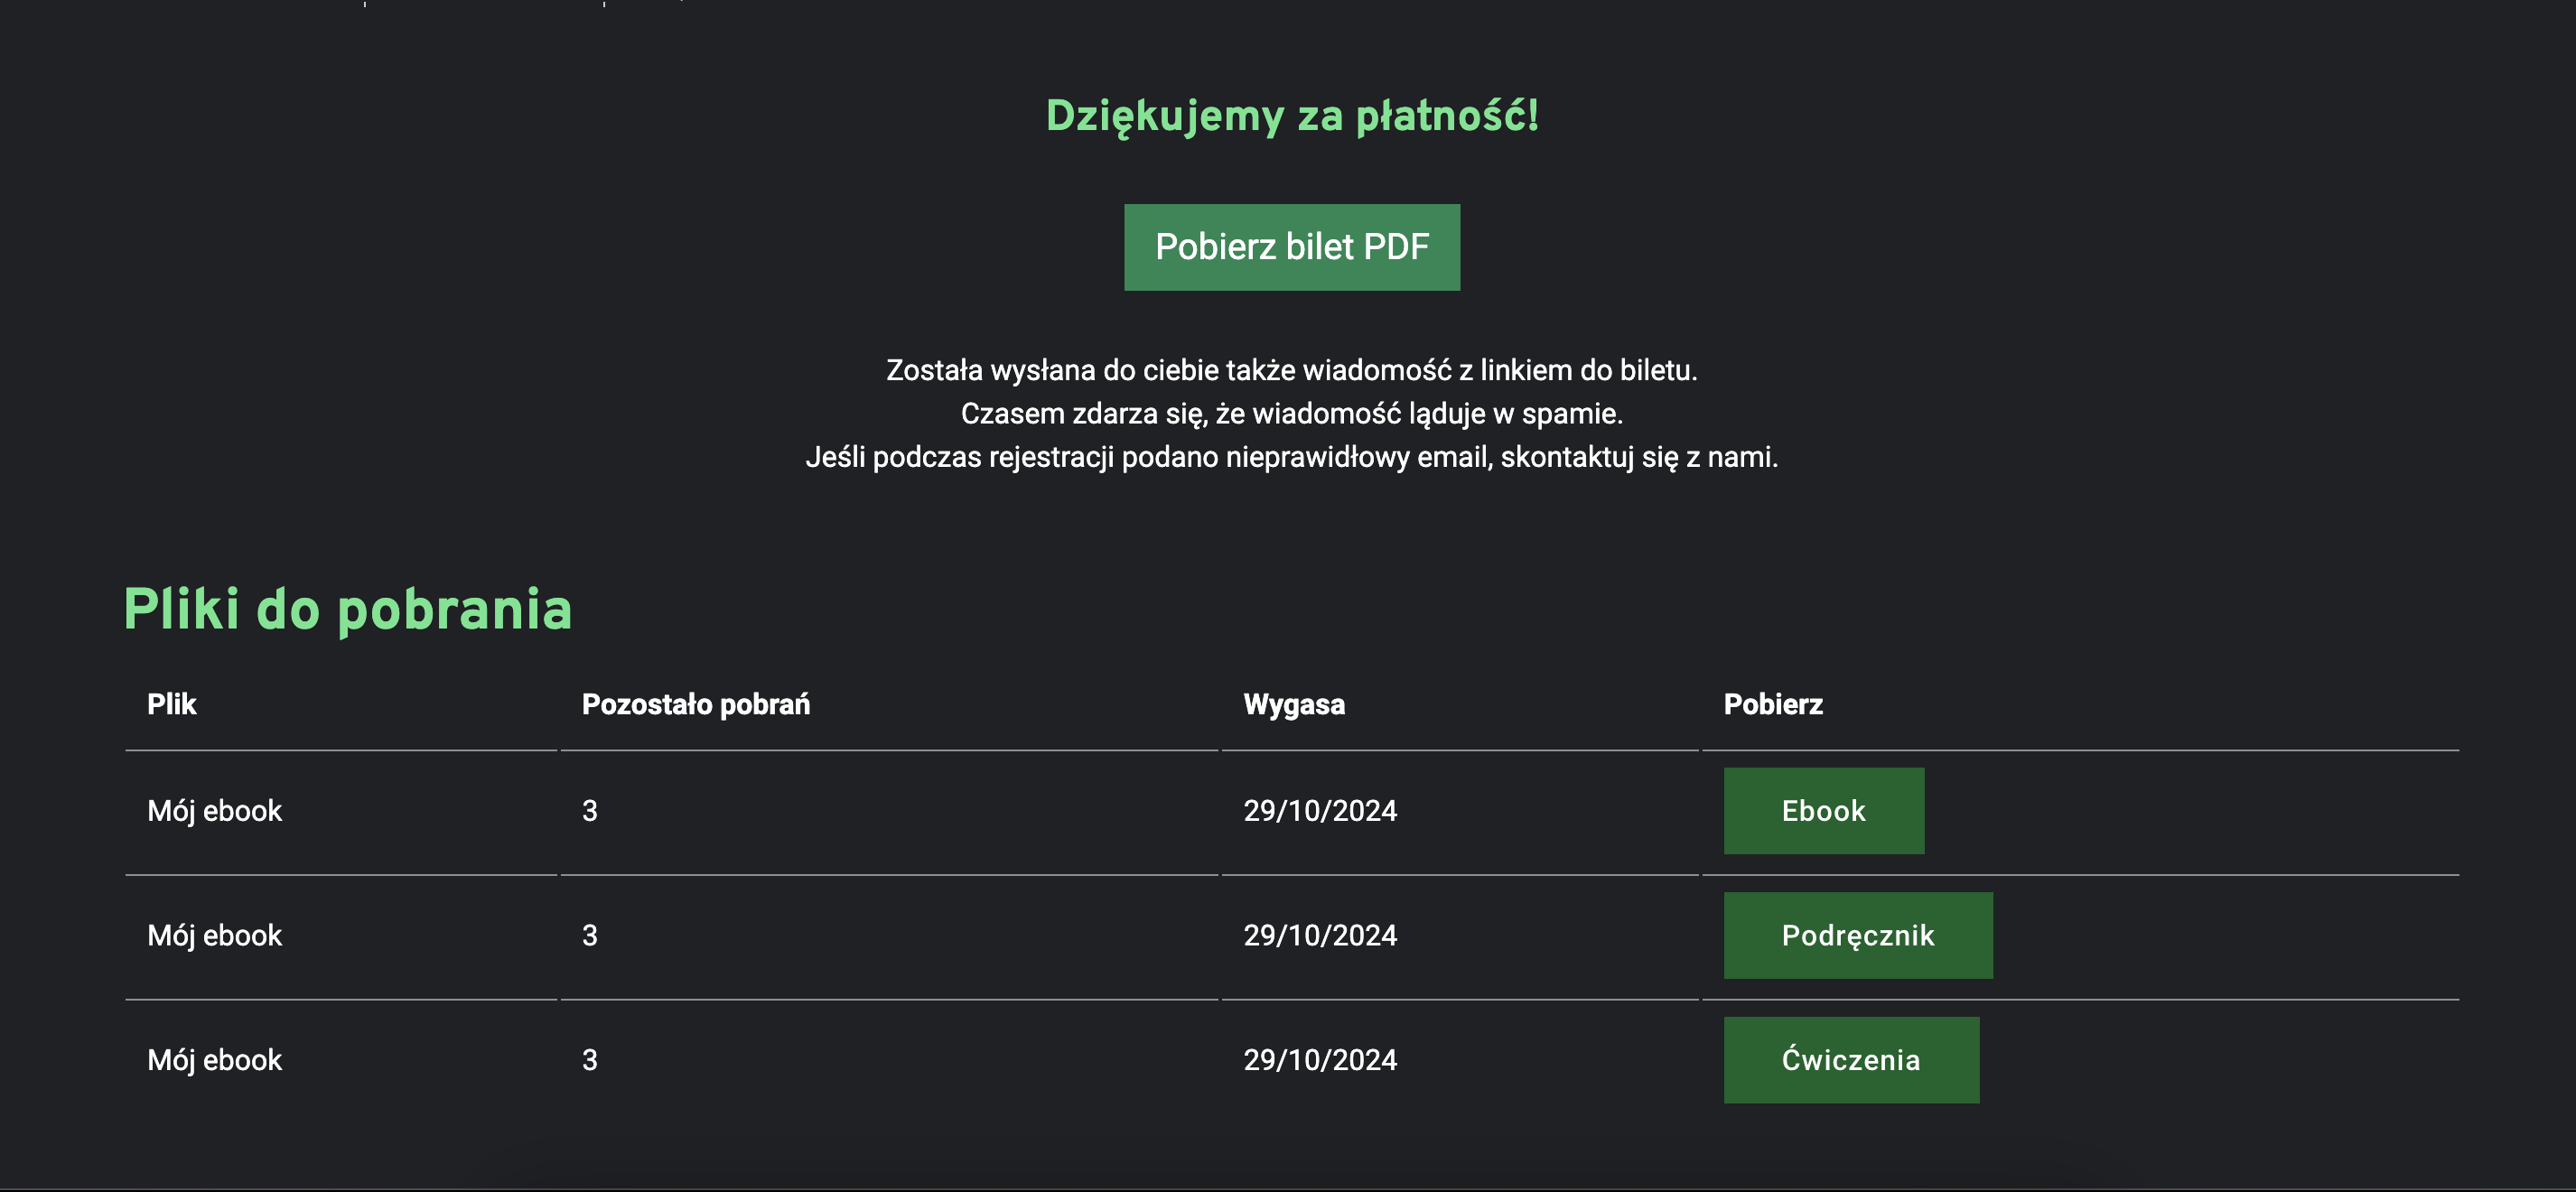This screenshot has height=1192, width=2576.
Task: Select Mój ebook in the Ćwiczenia row
Action: pyautogui.click(x=214, y=1060)
